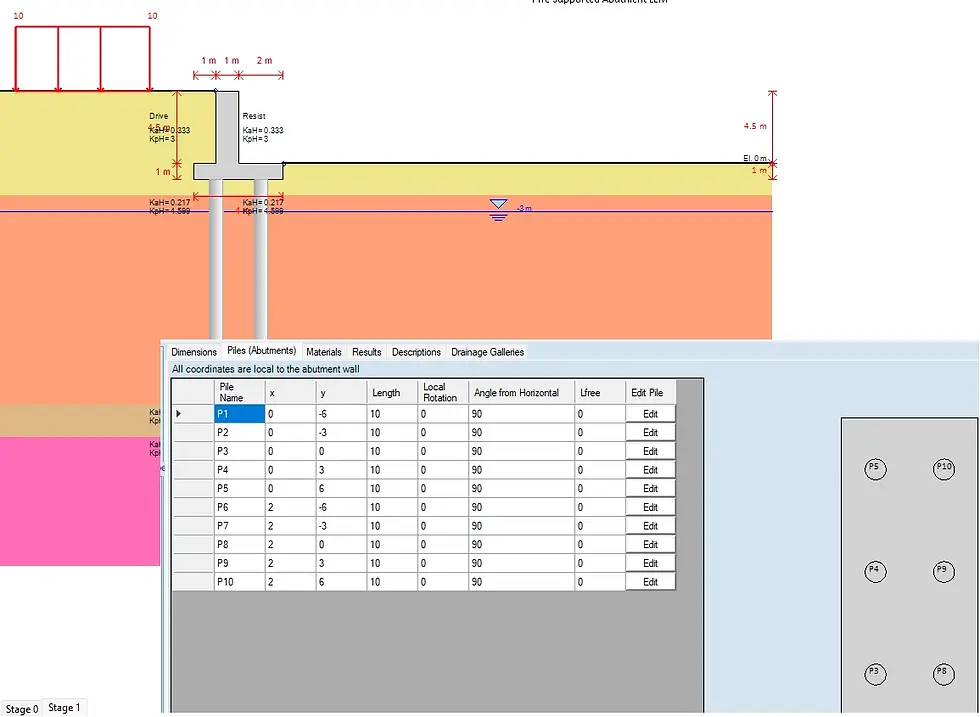
Task: Click Edit button for pile P3
Action: pyautogui.click(x=651, y=451)
